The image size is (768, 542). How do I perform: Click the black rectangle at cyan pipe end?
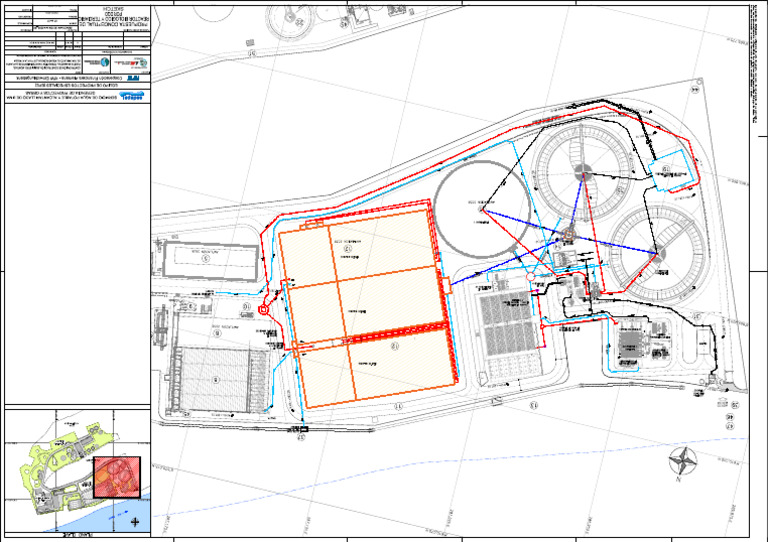click(x=303, y=430)
